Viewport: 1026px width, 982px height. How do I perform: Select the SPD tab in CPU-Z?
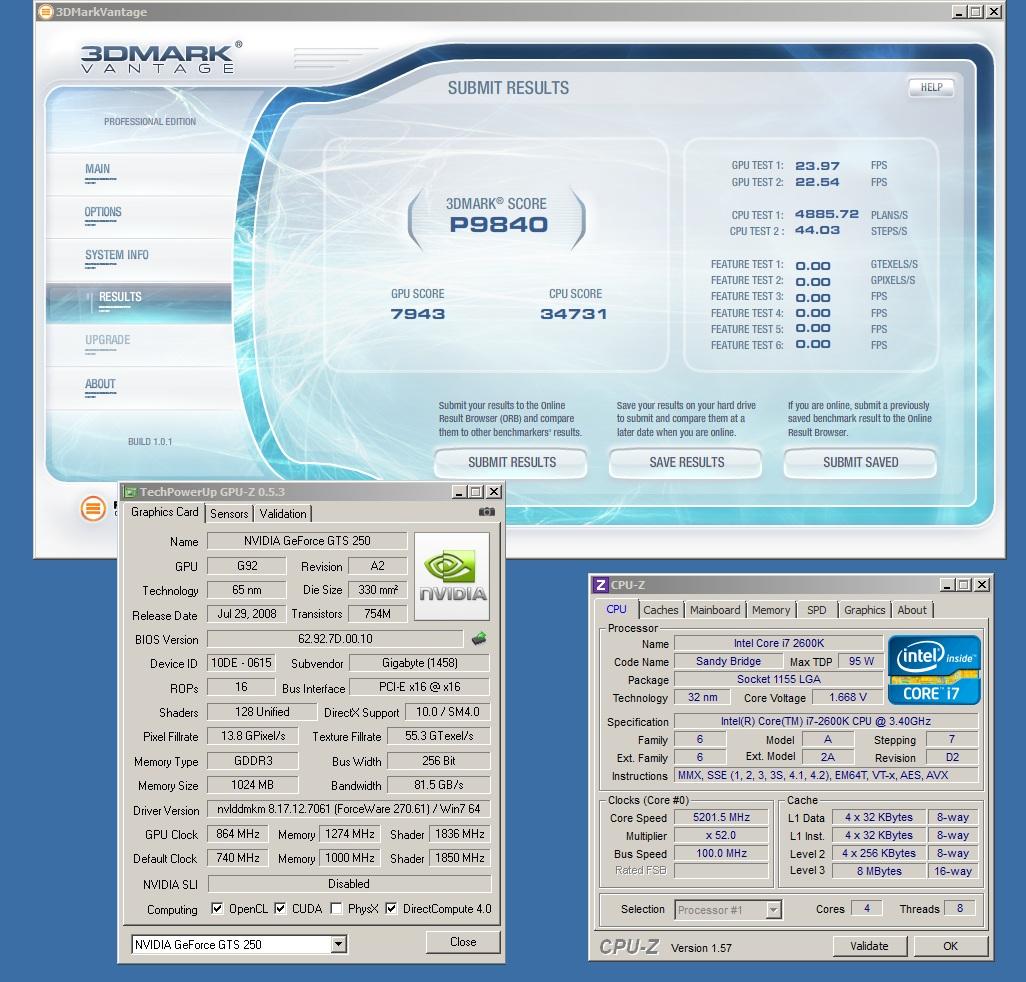point(817,610)
